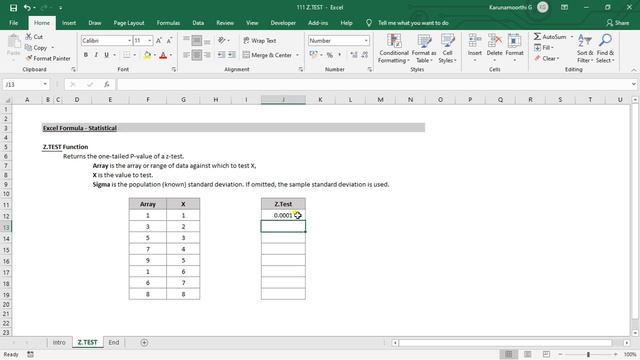Image resolution: width=640 pixels, height=360 pixels.
Task: Click the Insert Function fx button
Action: click(x=107, y=84)
